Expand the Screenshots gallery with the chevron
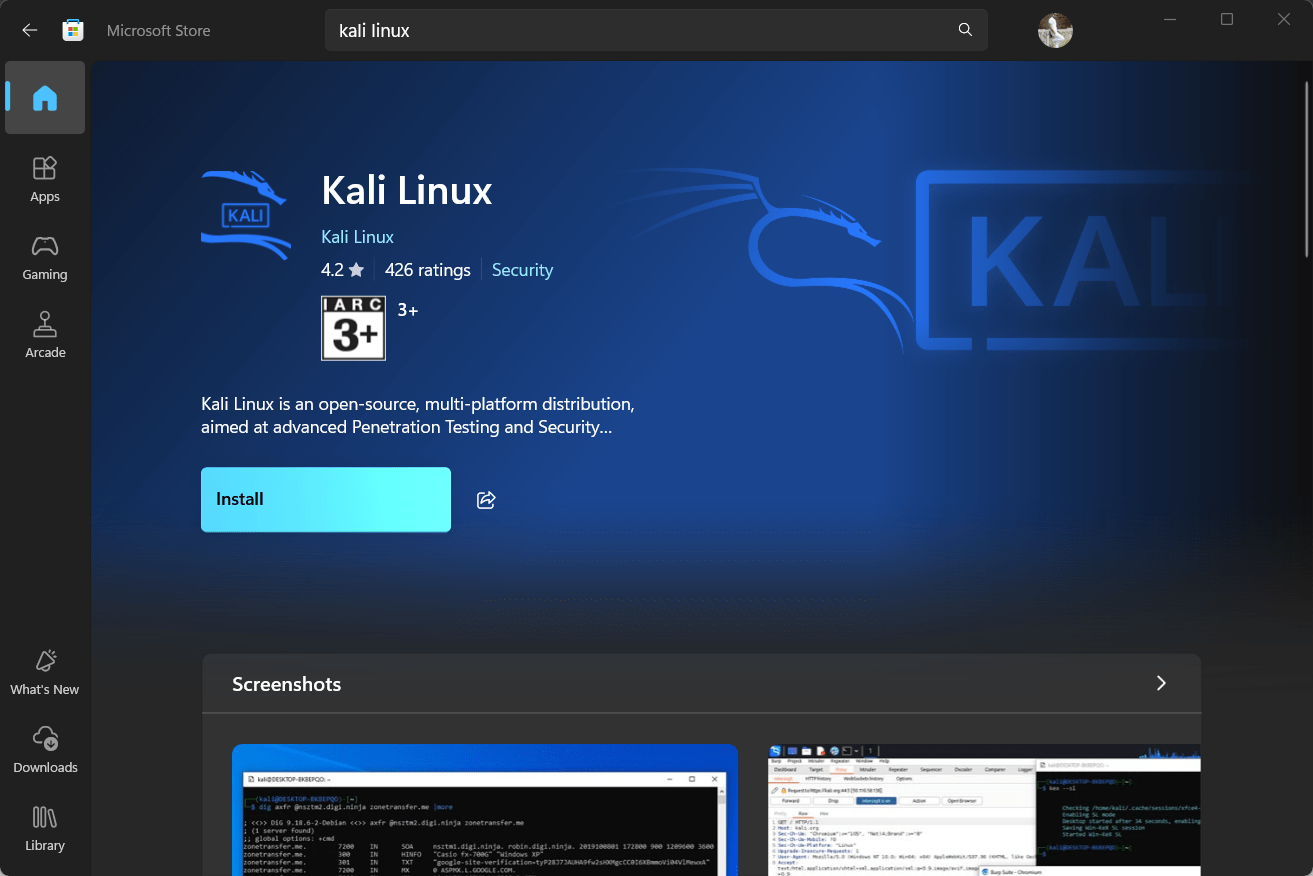This screenshot has width=1313, height=876. pos(1161,683)
